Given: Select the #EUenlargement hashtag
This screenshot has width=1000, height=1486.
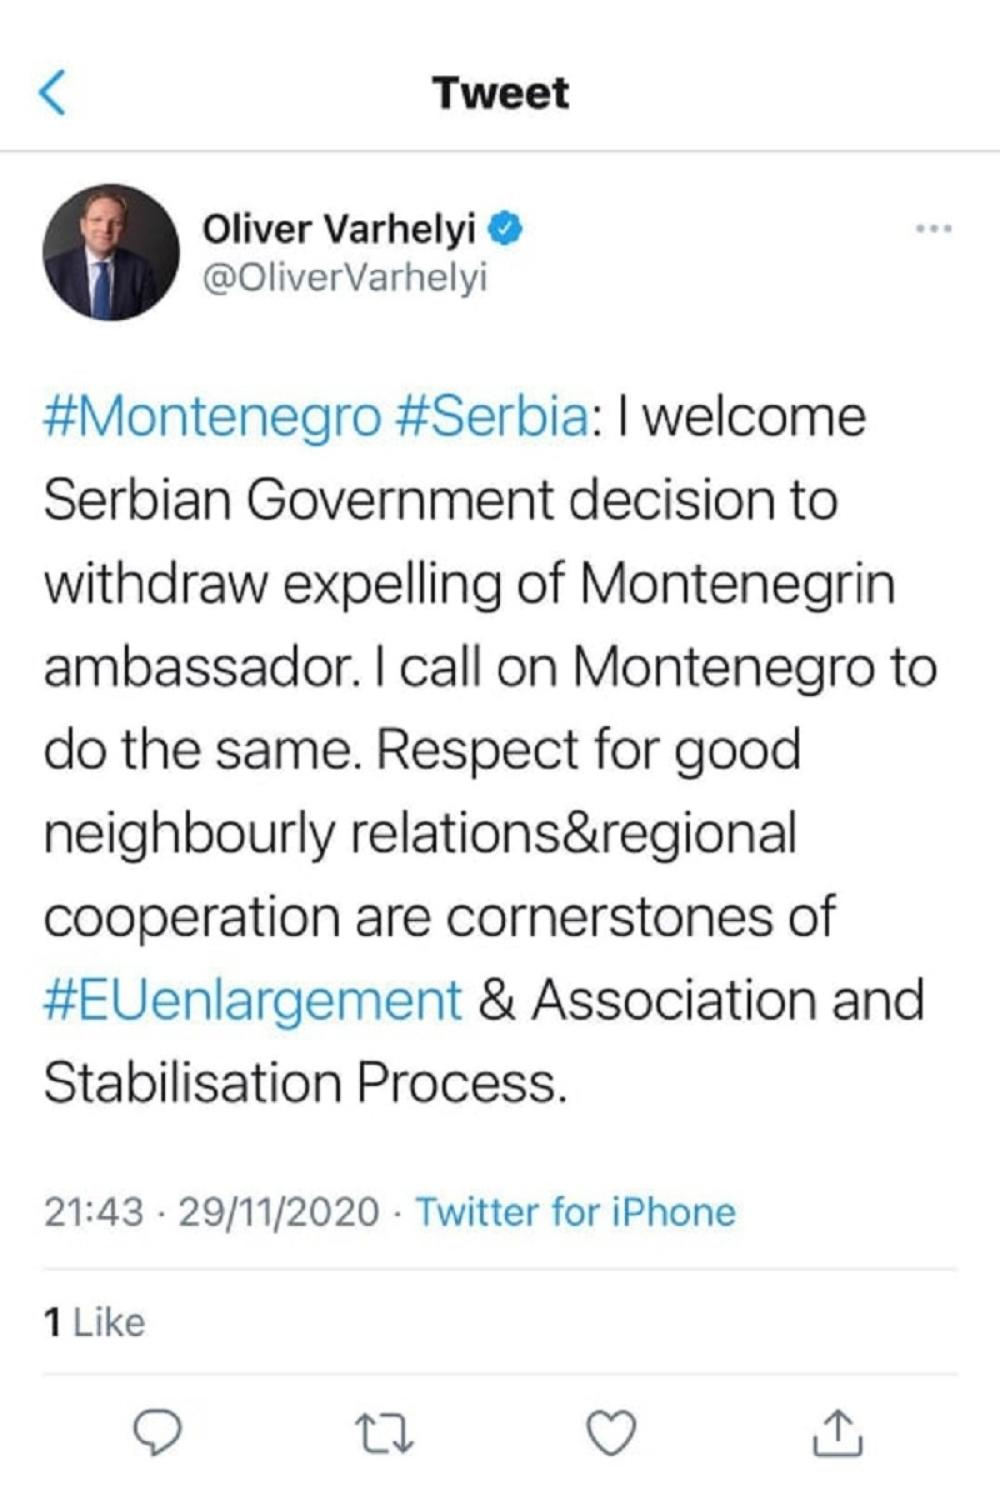Looking at the screenshot, I should tap(253, 1000).
